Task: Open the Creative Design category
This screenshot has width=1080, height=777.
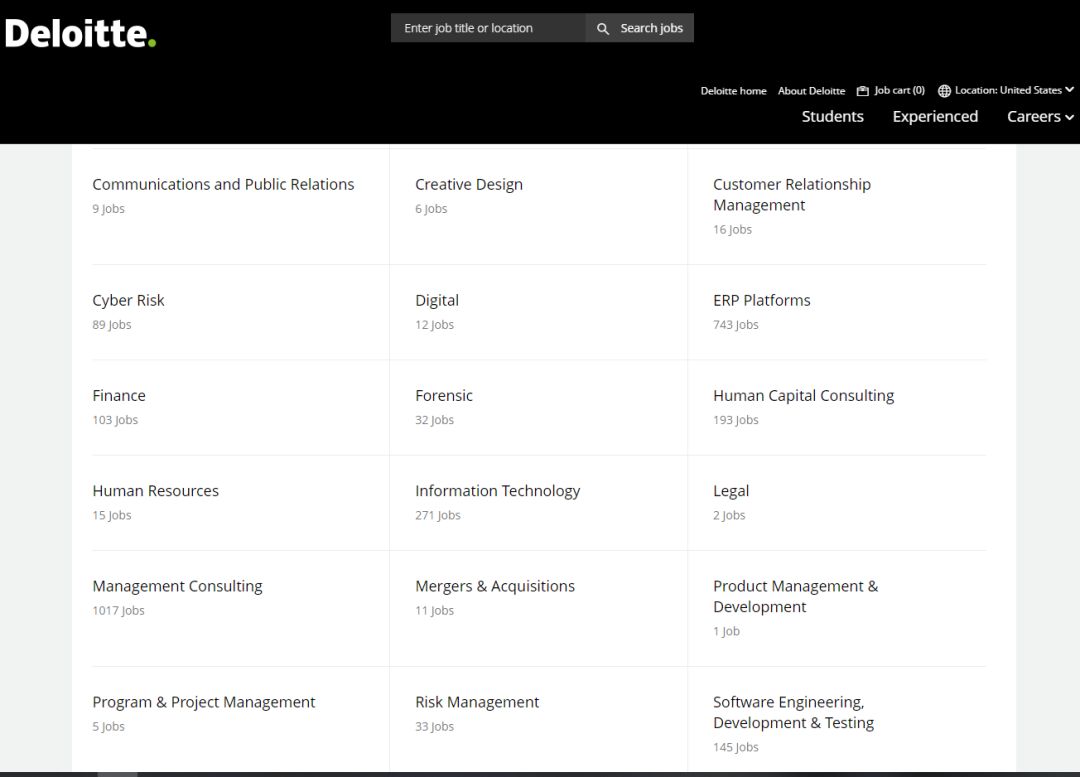Action: click(x=468, y=185)
